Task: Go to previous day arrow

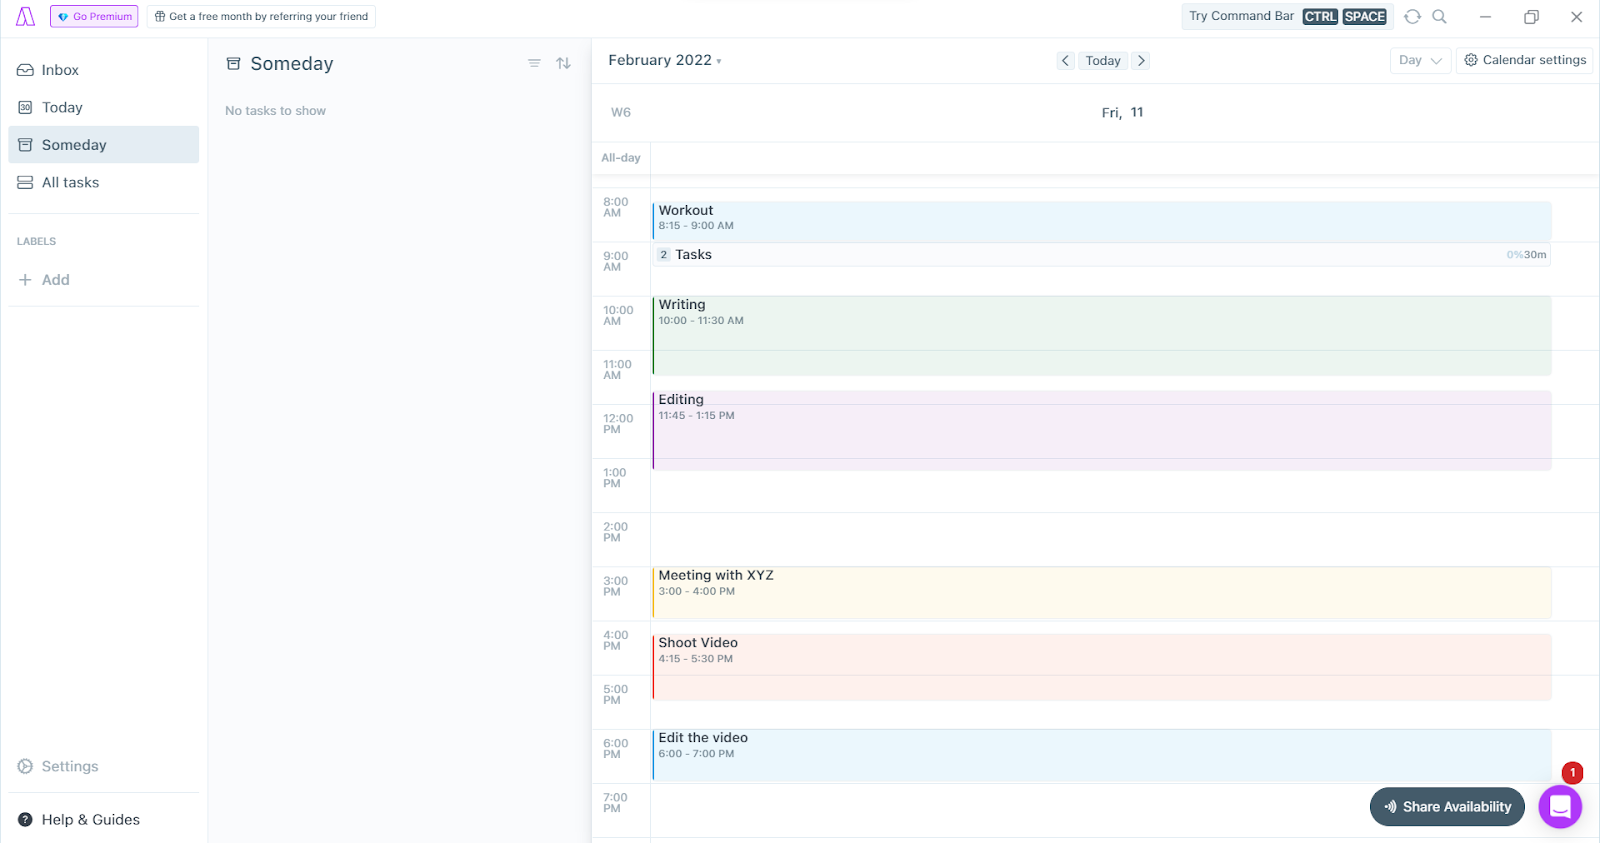Action: (x=1066, y=61)
